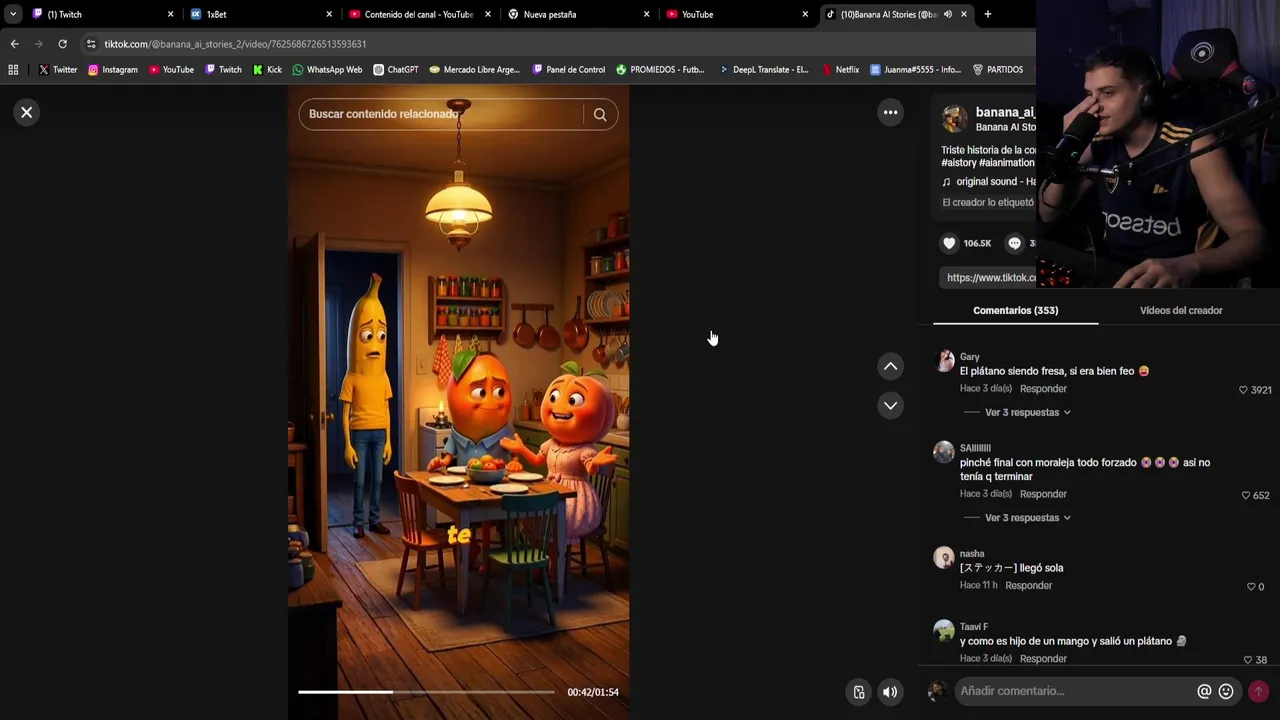Click the address bar URL
The width and height of the screenshot is (1280, 720).
(x=235, y=44)
